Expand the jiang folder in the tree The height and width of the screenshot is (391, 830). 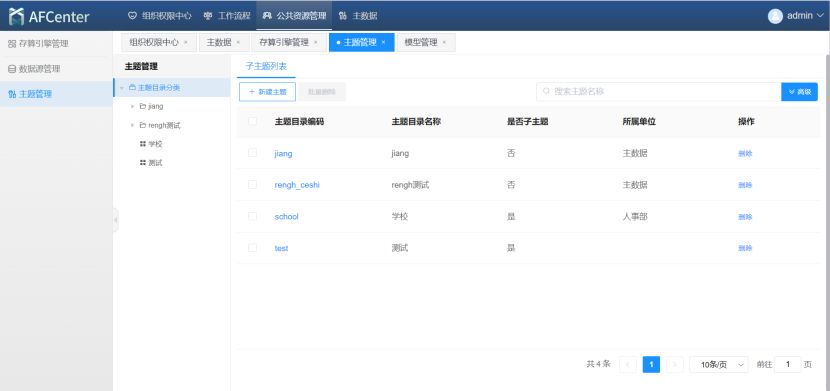tap(132, 106)
